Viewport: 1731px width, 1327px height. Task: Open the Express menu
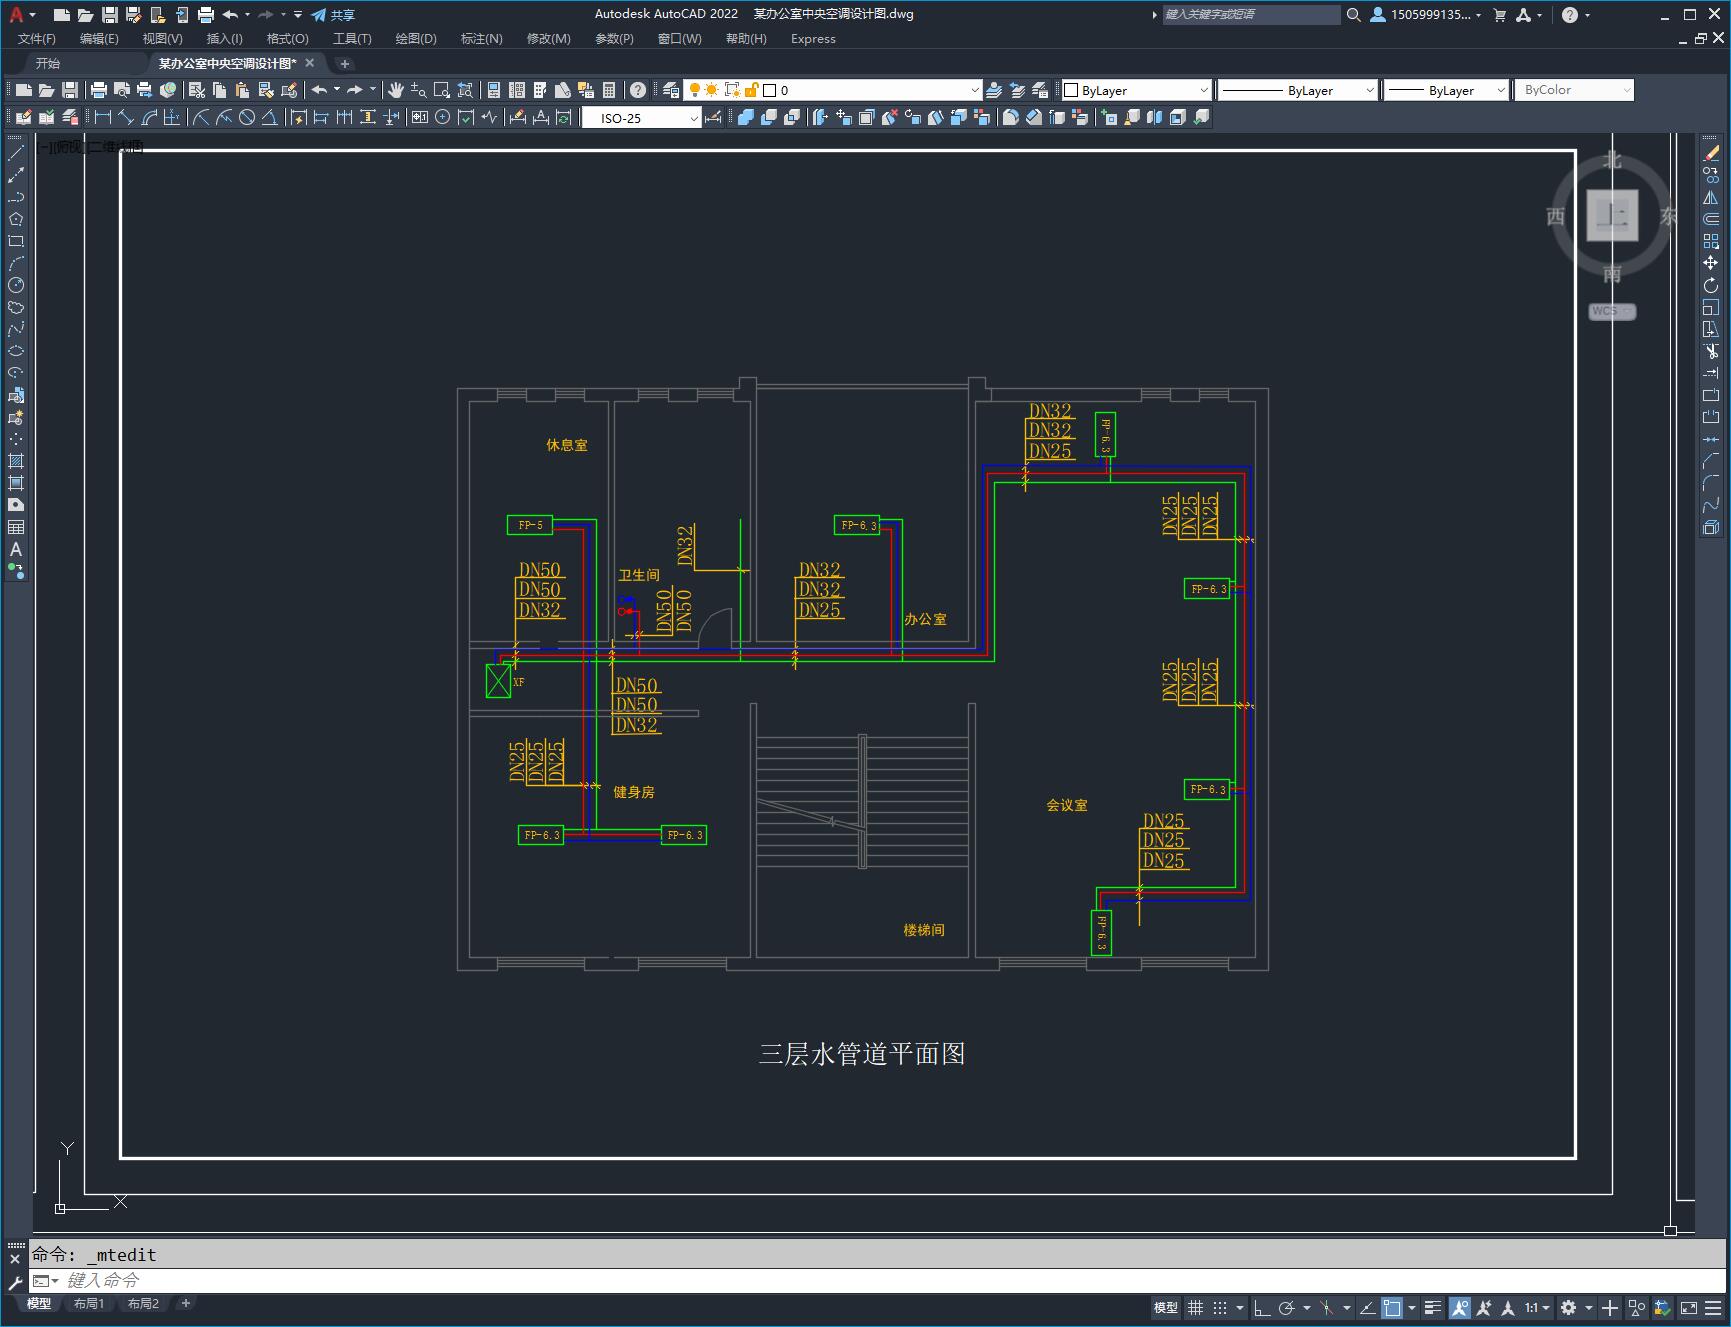click(813, 39)
